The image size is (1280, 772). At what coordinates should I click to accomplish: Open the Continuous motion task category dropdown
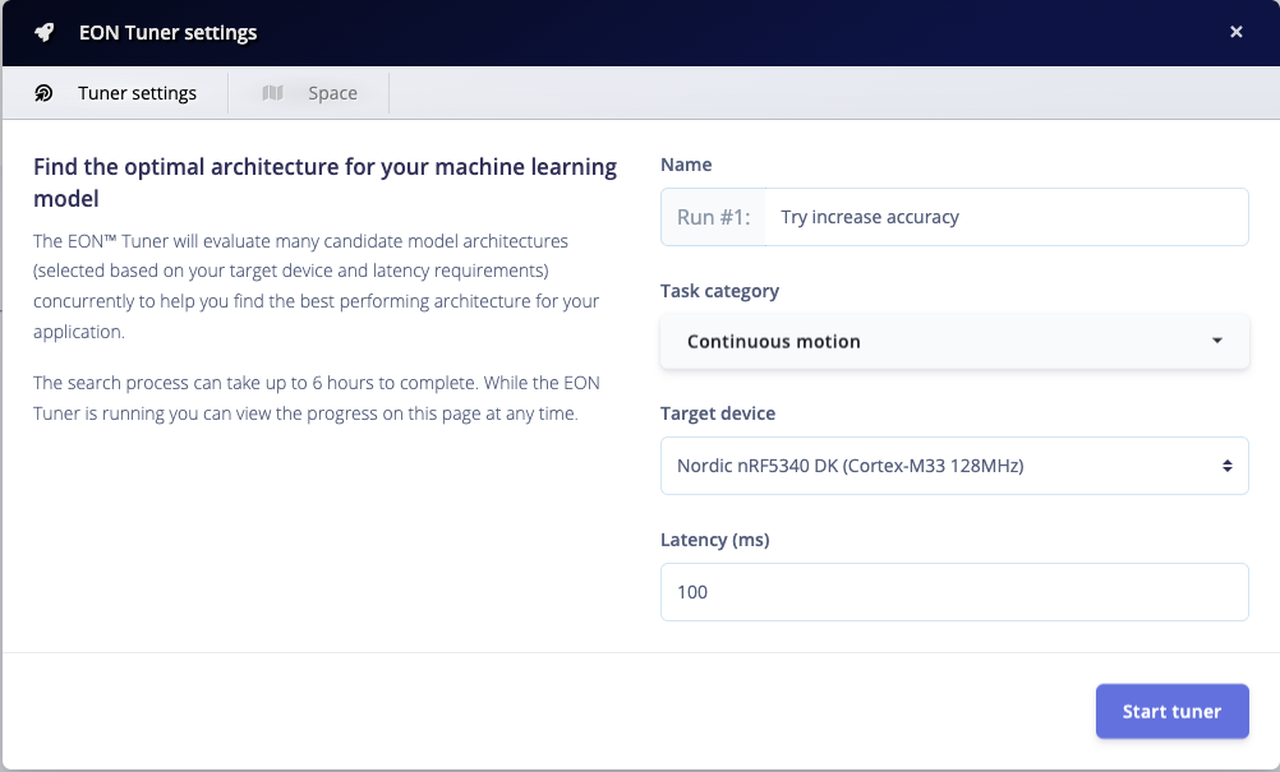[954, 341]
